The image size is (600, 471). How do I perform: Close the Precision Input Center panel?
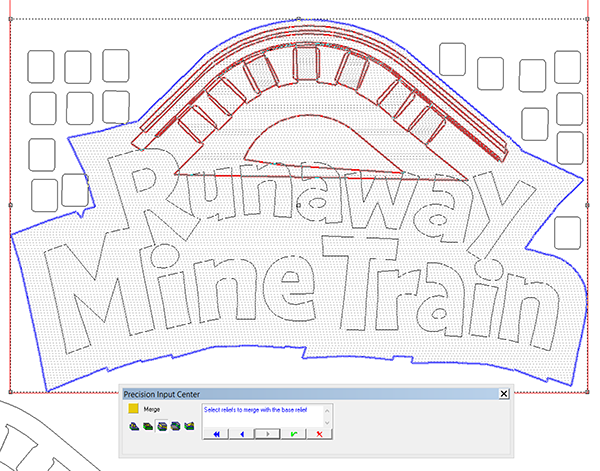point(504,394)
